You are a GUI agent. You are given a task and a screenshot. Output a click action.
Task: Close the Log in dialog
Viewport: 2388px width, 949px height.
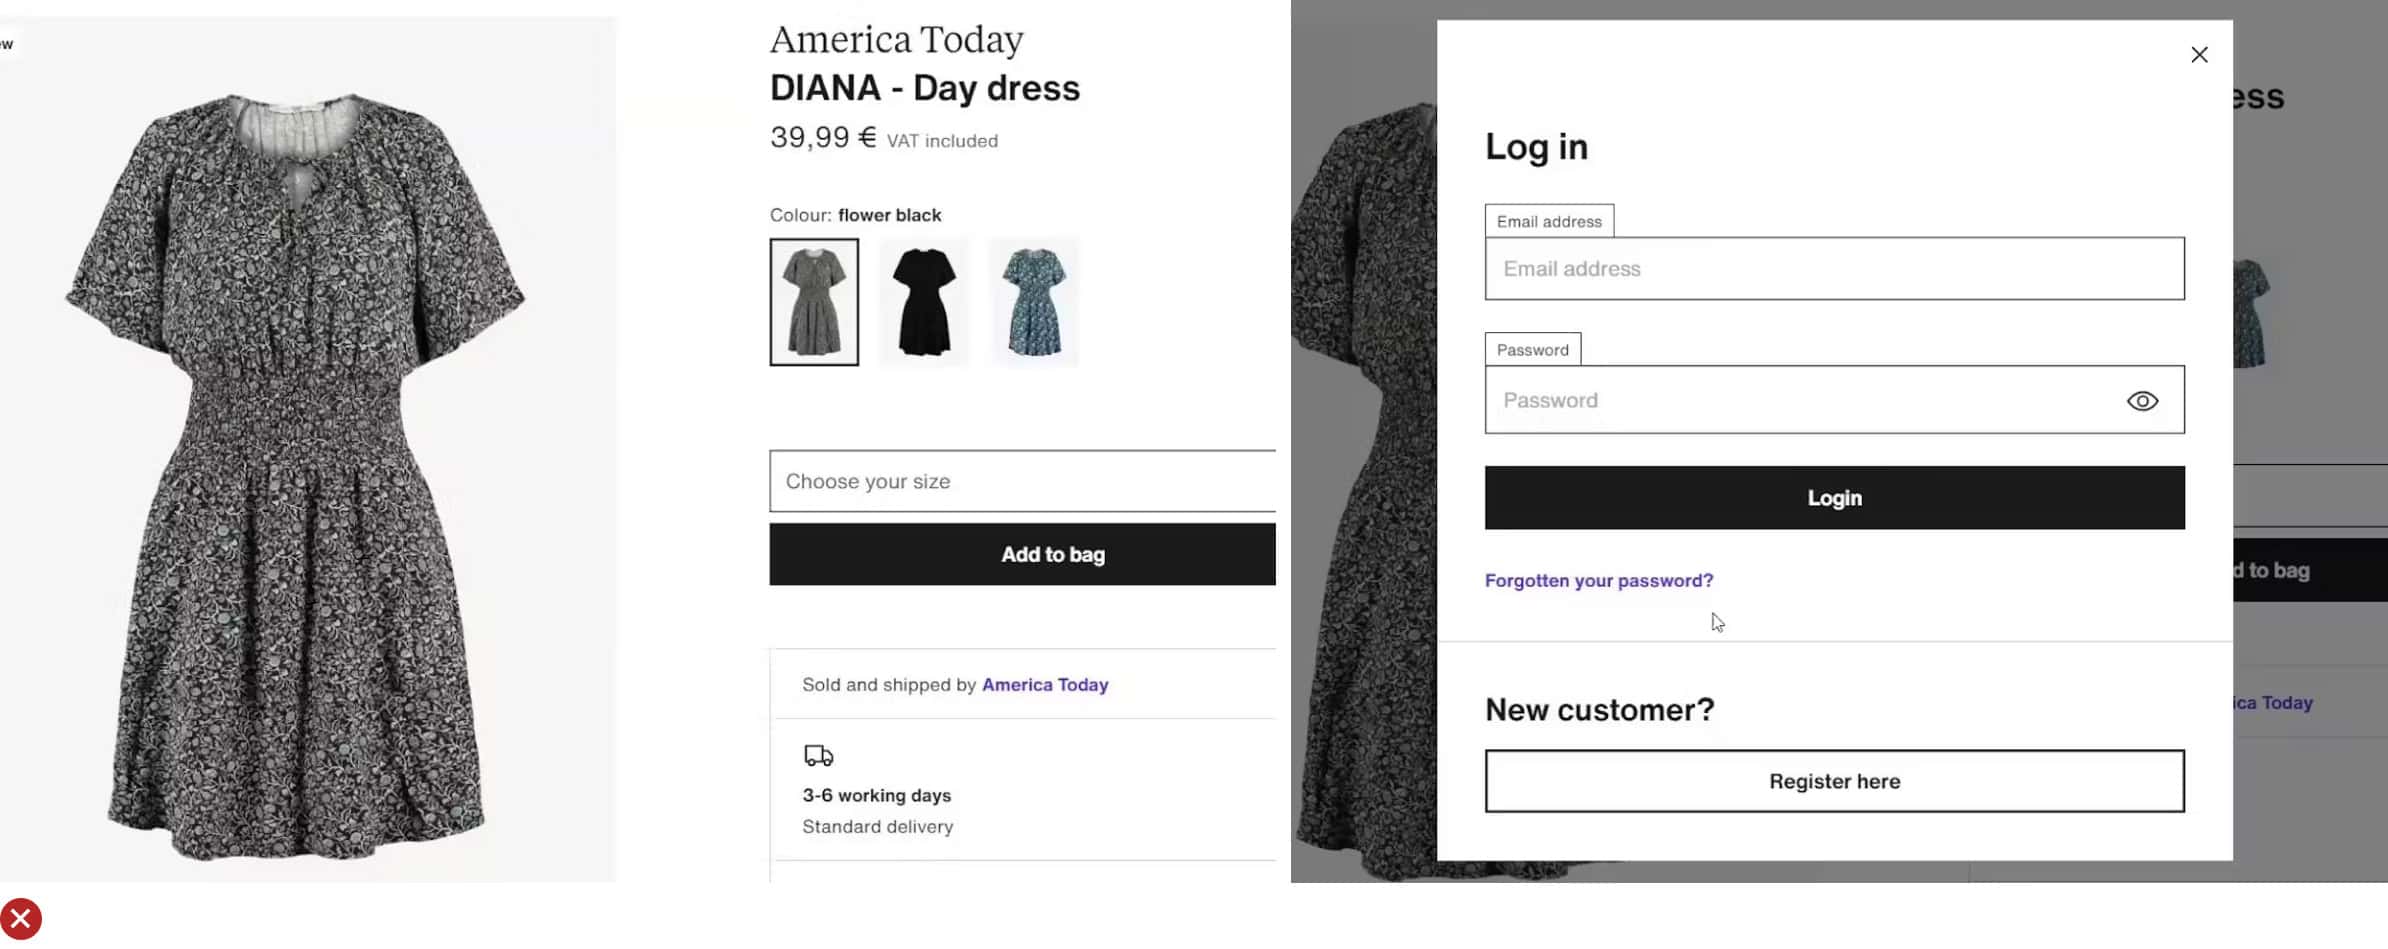click(x=2199, y=55)
